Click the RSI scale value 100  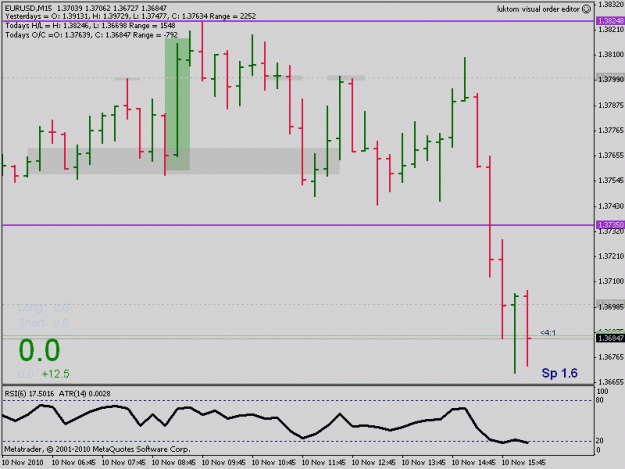point(602,392)
